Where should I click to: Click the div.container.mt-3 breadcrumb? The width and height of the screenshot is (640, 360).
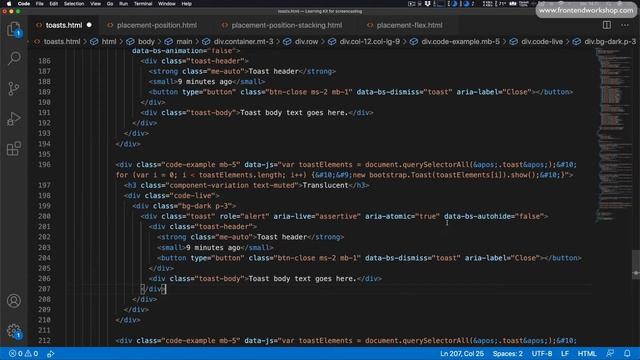pos(244,41)
